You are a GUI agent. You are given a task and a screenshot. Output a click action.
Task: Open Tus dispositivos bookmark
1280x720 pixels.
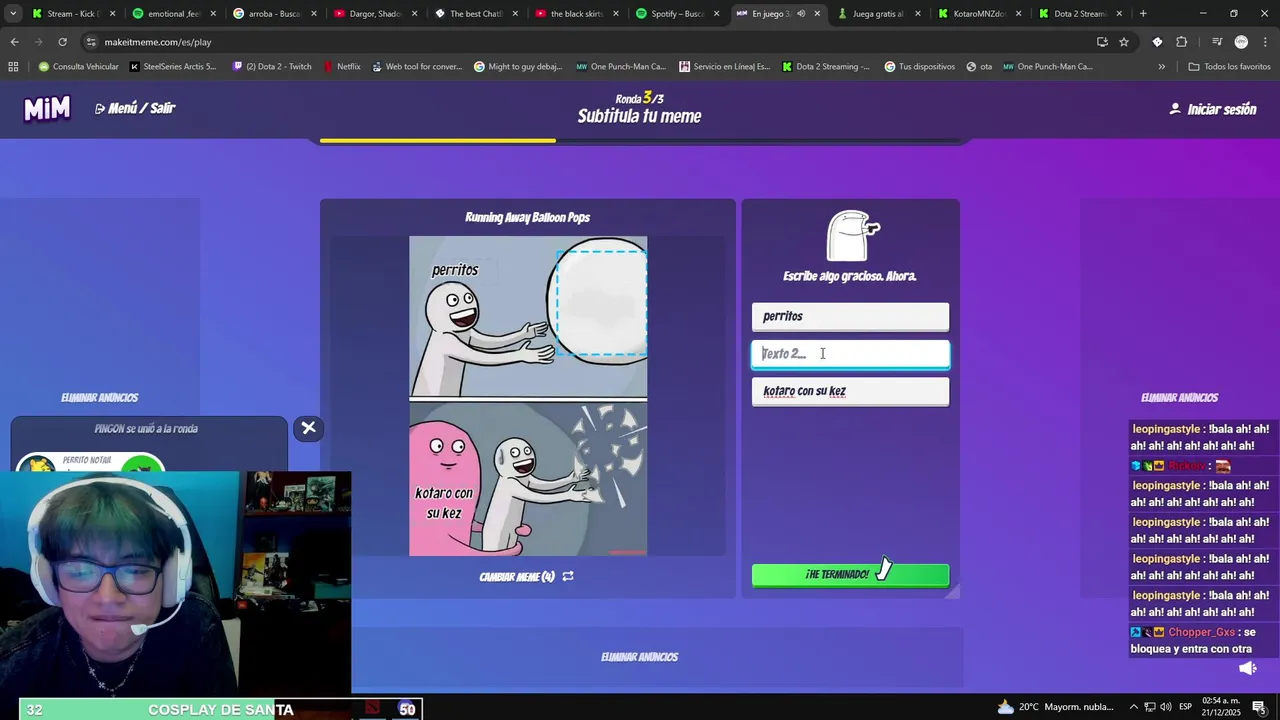point(919,67)
